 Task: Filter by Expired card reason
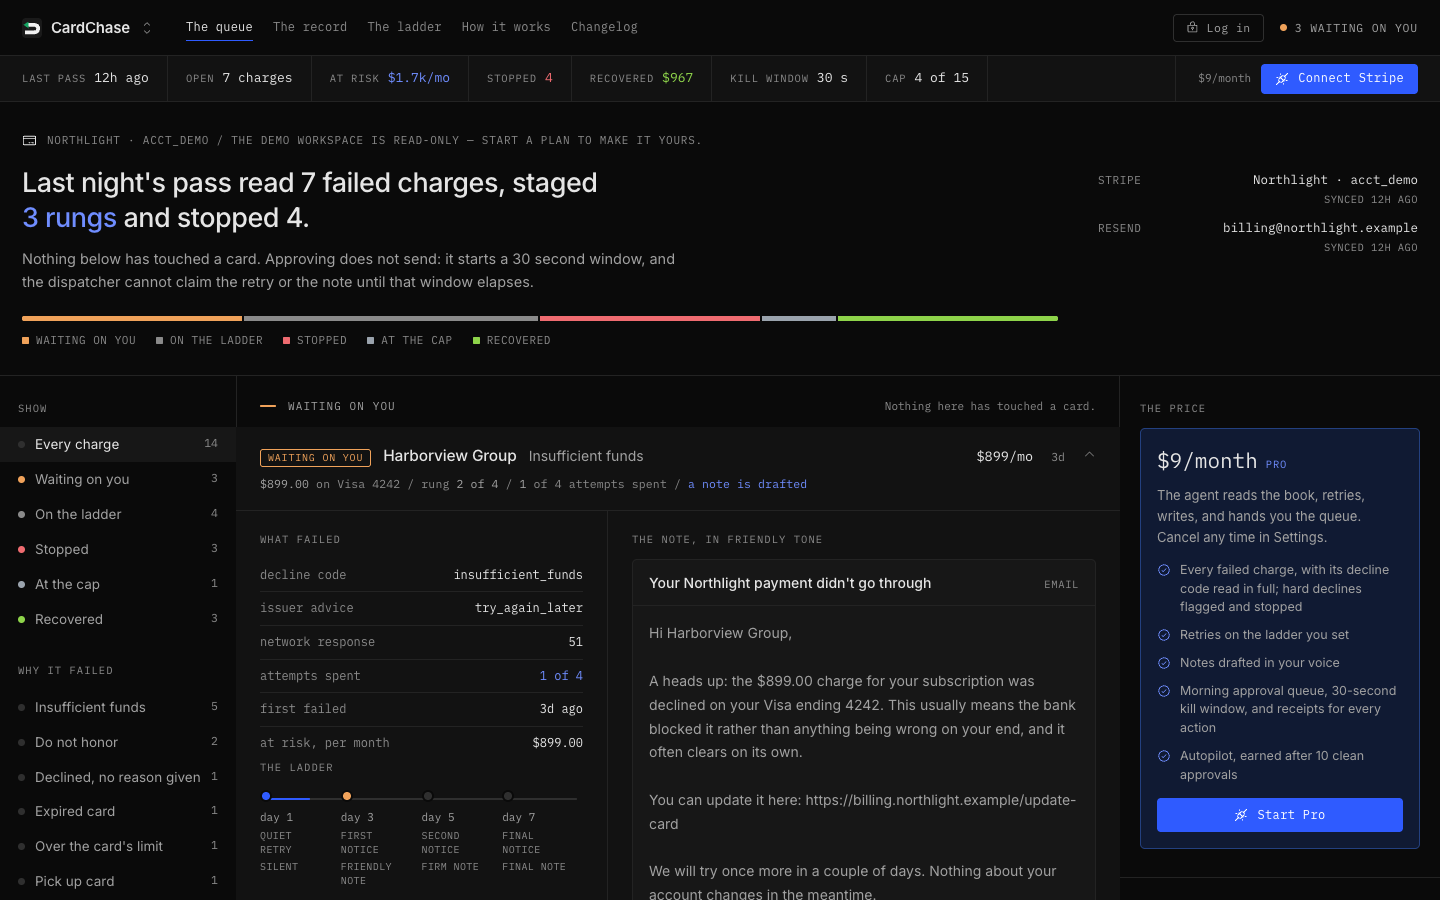click(118, 811)
